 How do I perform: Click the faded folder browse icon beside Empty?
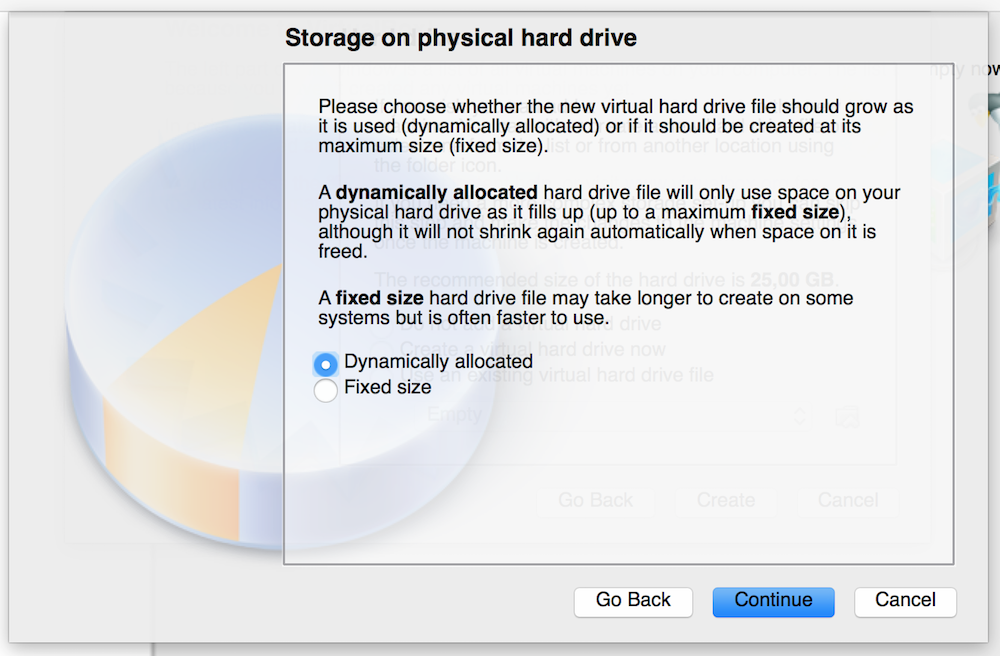pos(847,416)
